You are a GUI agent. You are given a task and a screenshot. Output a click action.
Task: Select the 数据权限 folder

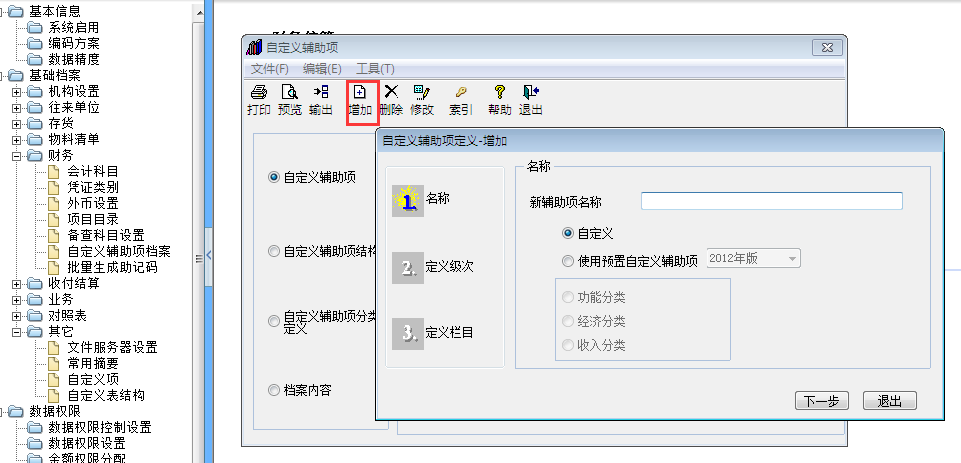coord(55,411)
